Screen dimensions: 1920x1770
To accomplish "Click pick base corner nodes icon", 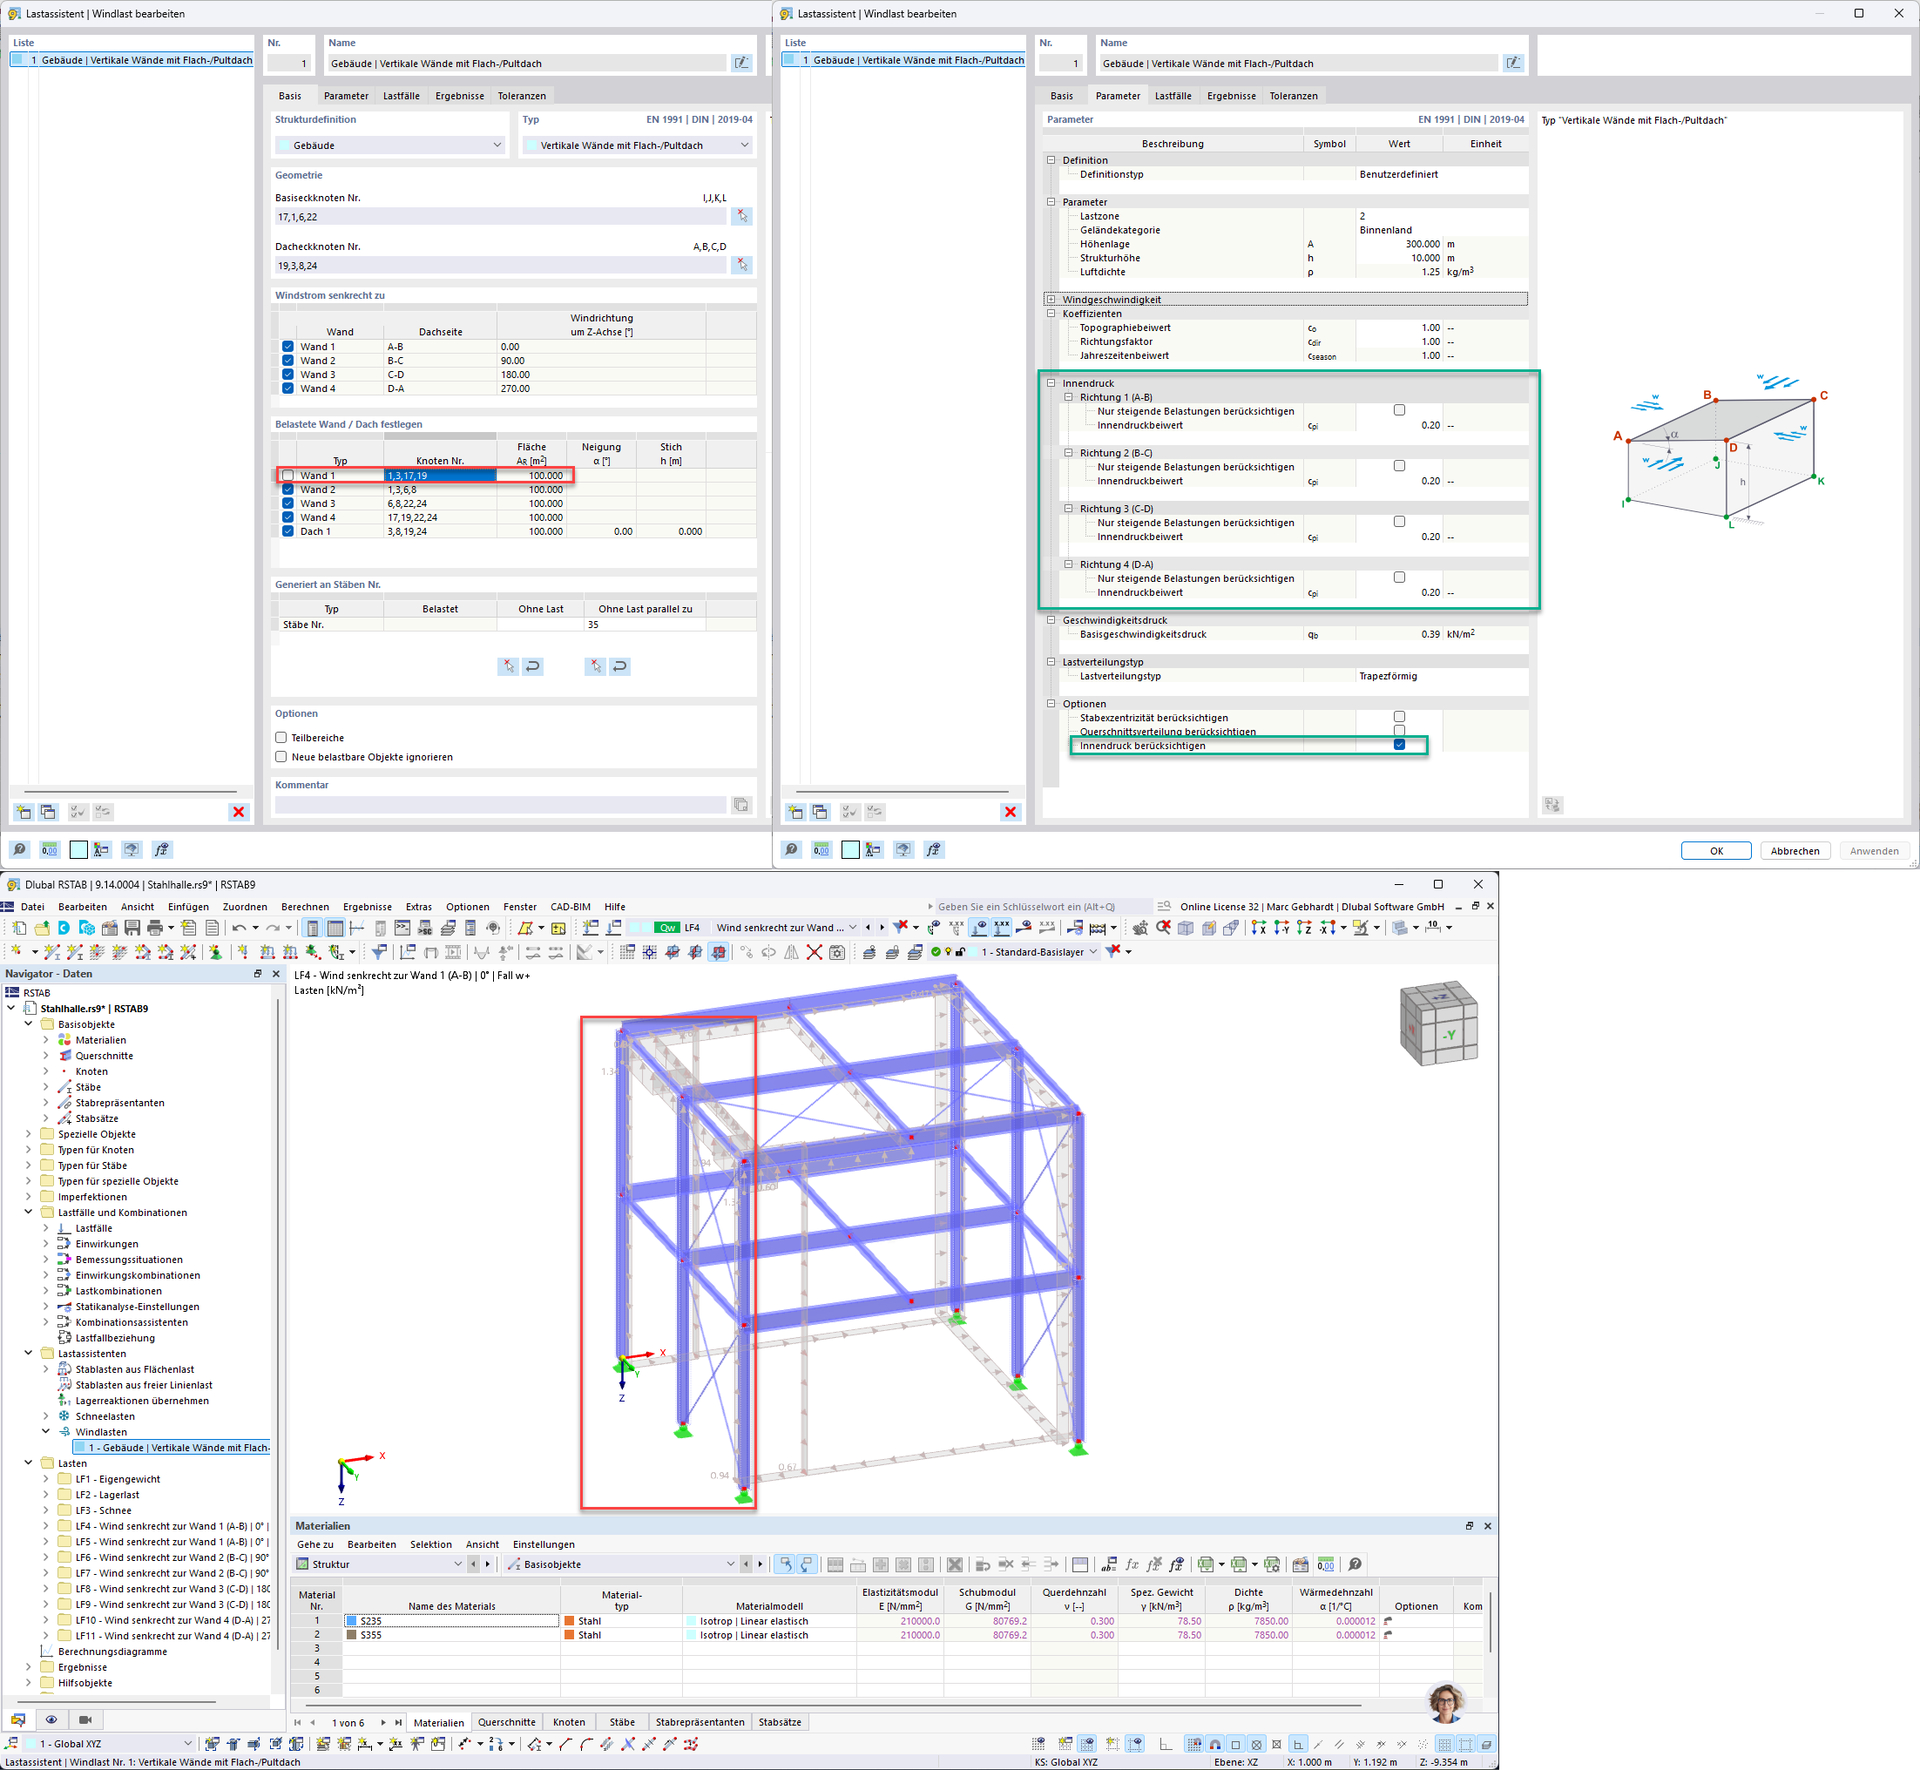I will [741, 216].
